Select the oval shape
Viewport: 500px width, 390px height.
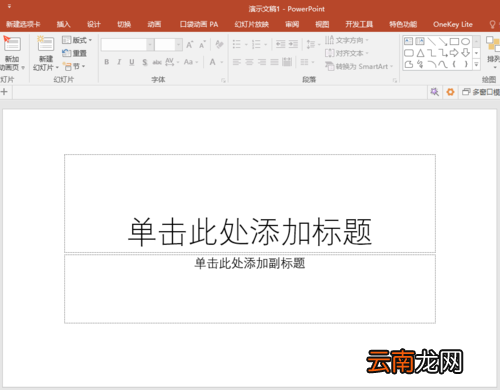click(x=465, y=41)
